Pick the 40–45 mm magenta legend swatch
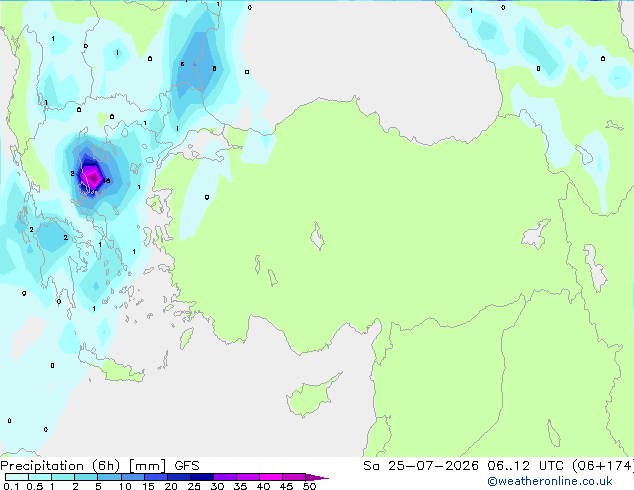 (271, 477)
